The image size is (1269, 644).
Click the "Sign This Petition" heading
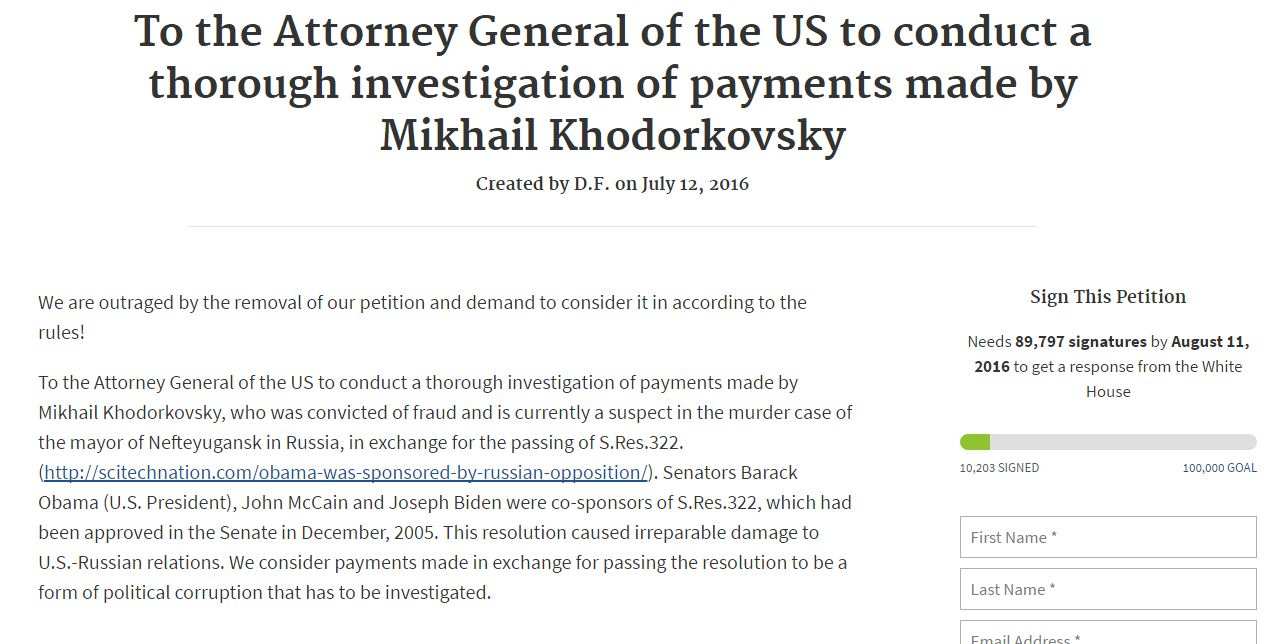point(1107,297)
